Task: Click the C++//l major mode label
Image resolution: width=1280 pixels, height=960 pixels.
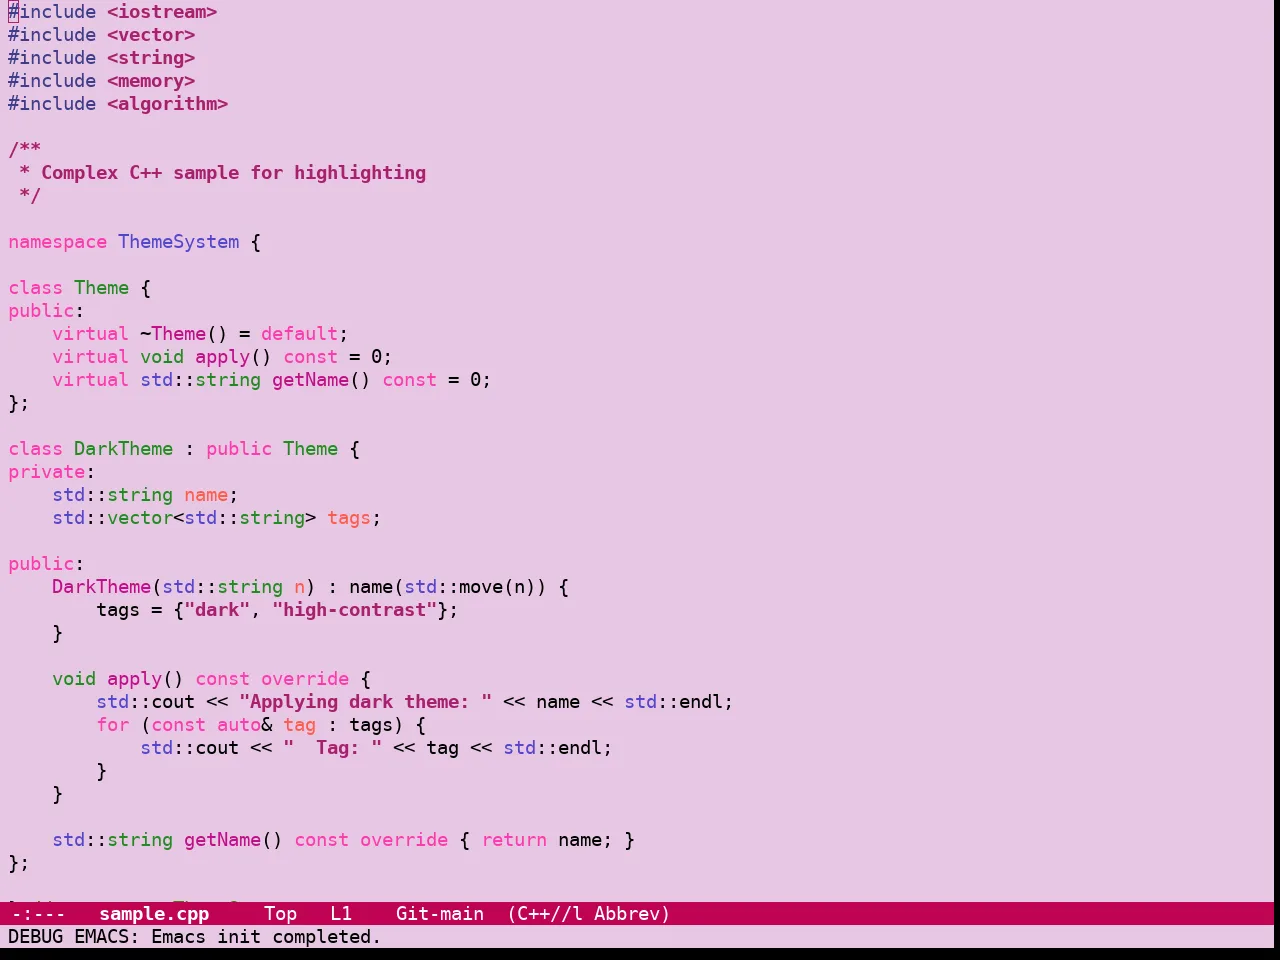Action: click(545, 913)
